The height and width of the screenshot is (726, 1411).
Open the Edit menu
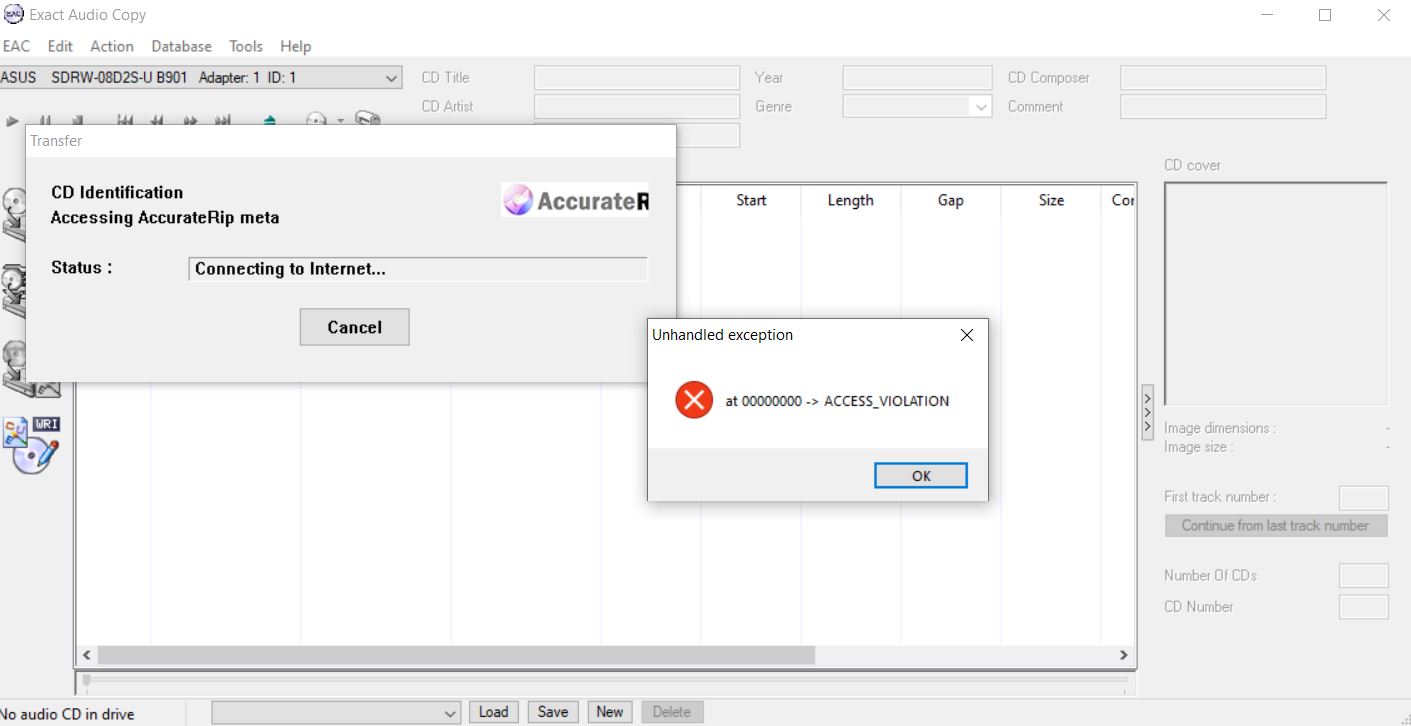[x=60, y=46]
